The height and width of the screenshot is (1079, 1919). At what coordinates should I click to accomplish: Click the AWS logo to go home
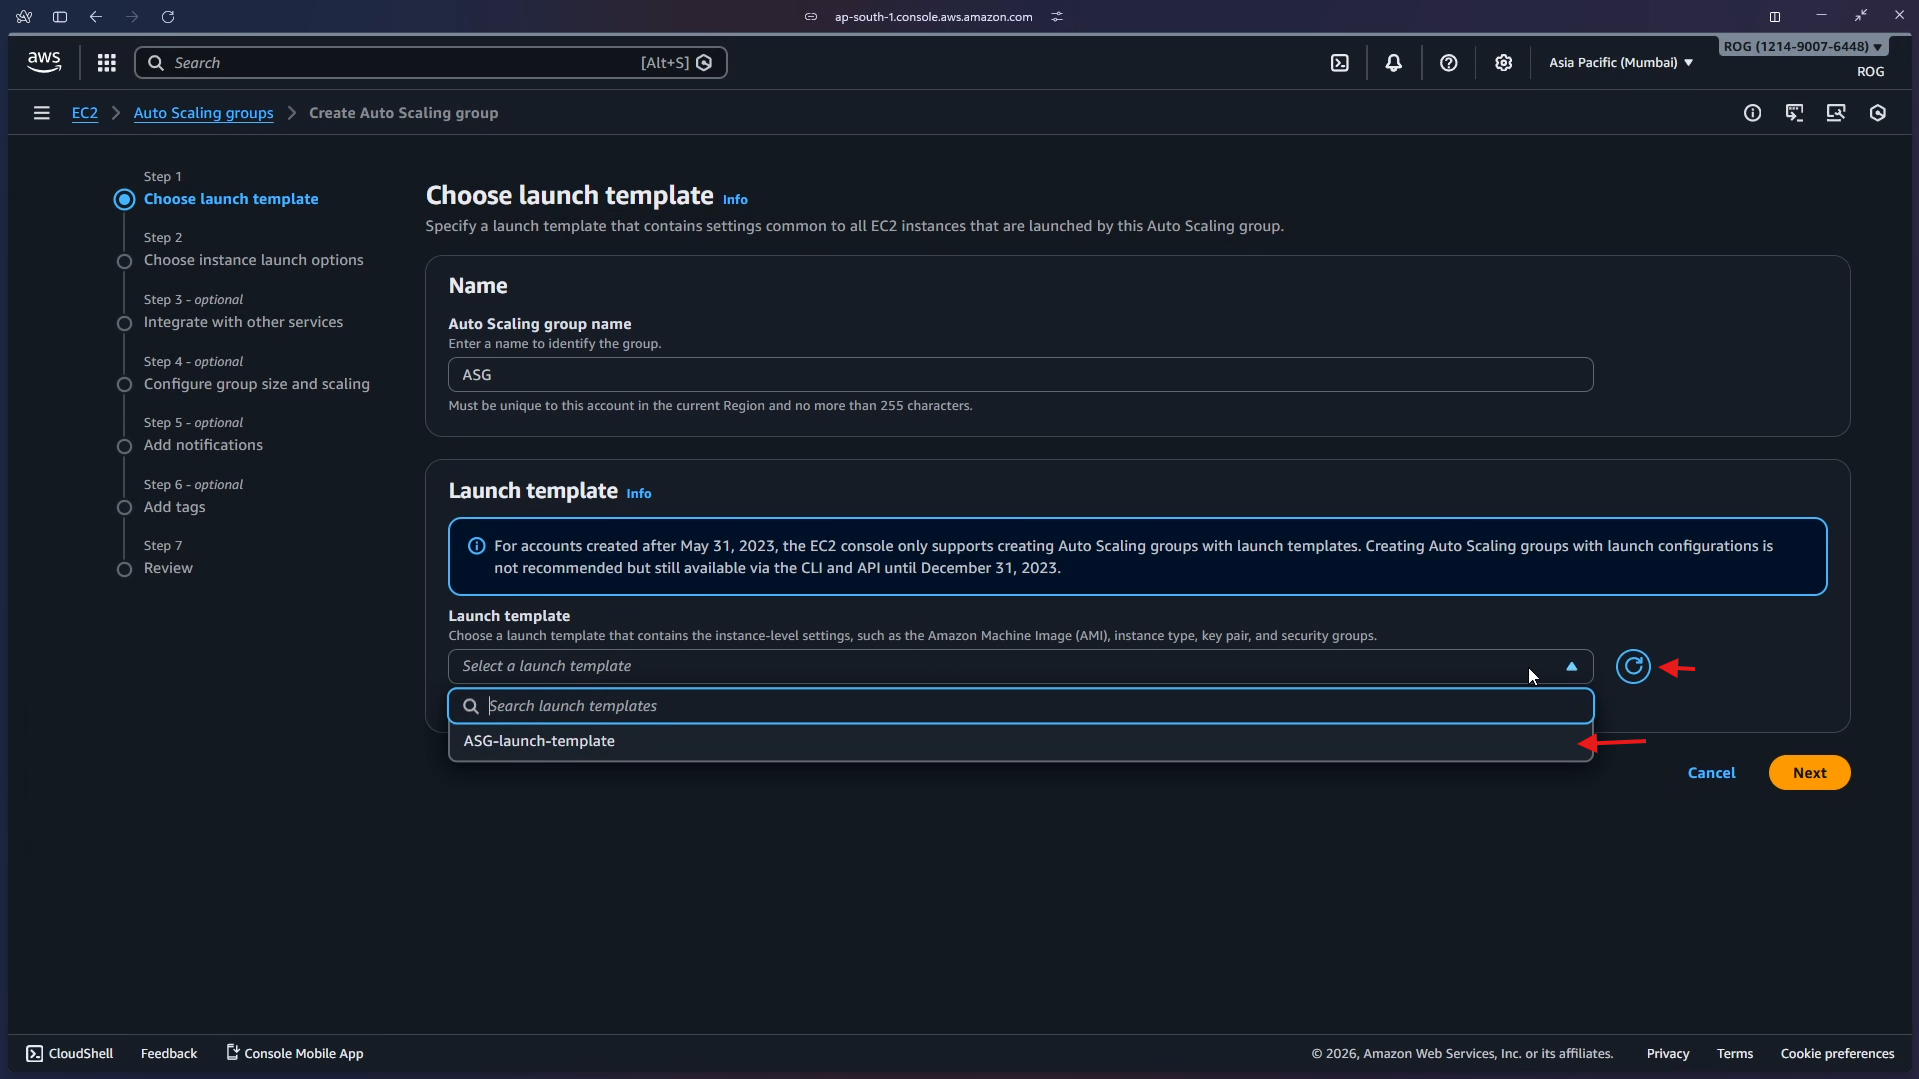tap(43, 61)
